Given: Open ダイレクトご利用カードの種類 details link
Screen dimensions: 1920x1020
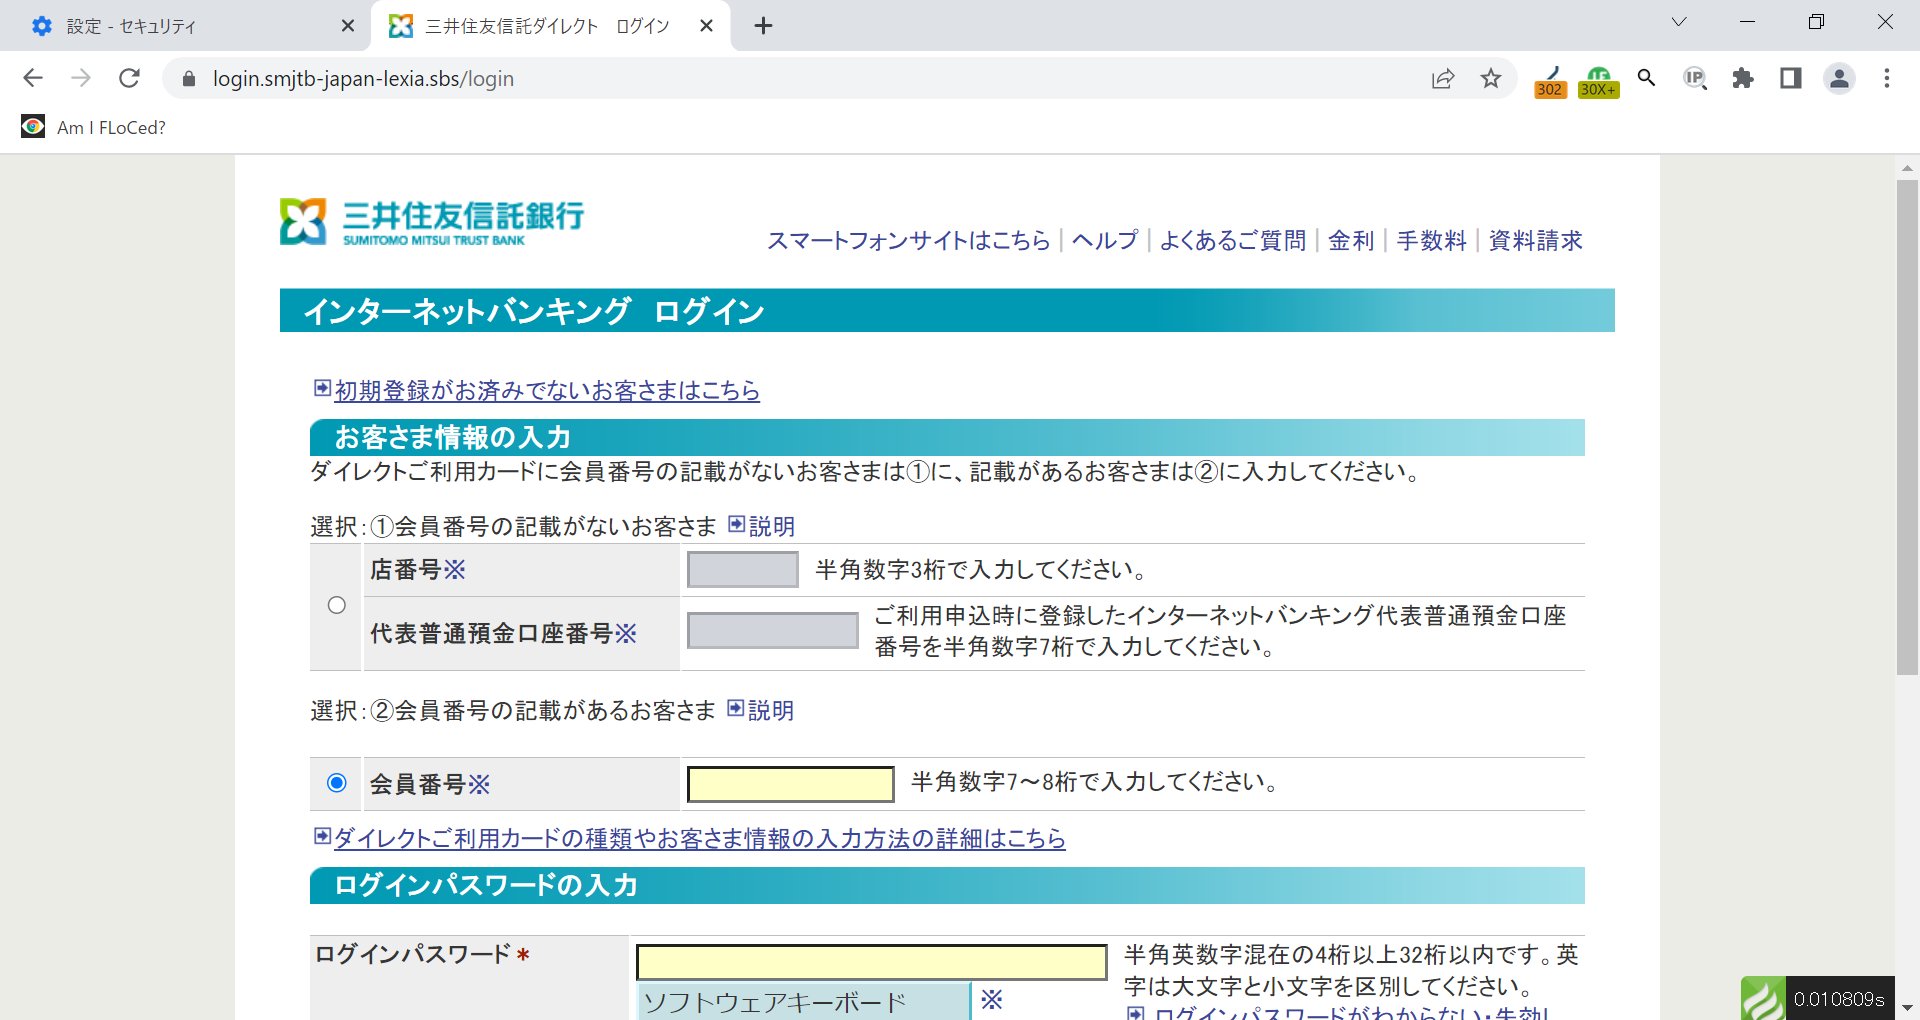Looking at the screenshot, I should coord(699,839).
